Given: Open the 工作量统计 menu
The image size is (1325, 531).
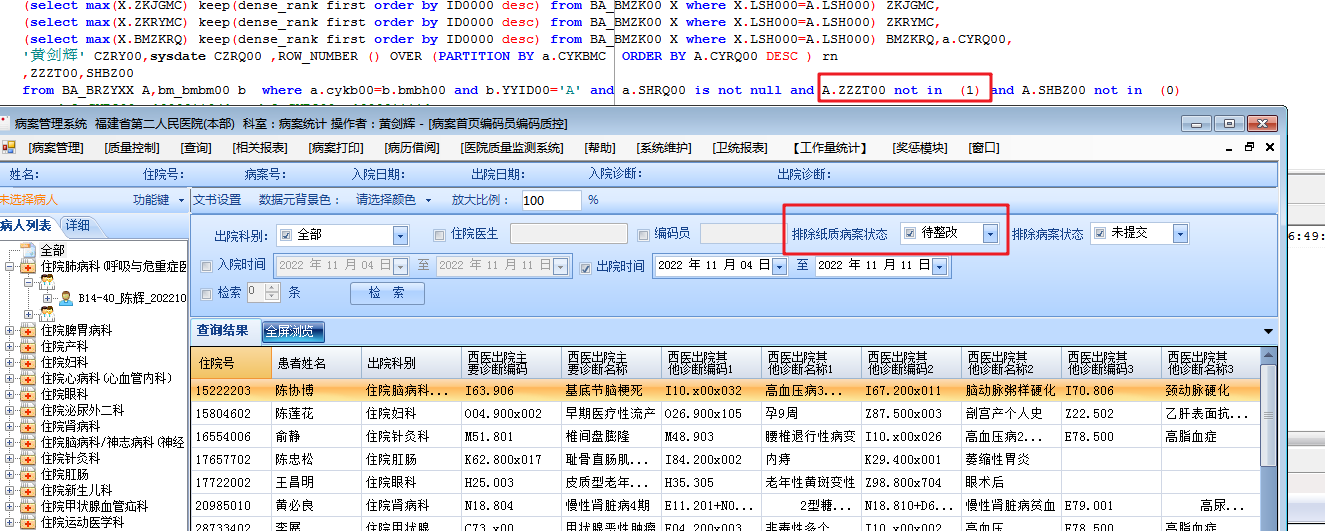Looking at the screenshot, I should coord(831,148).
